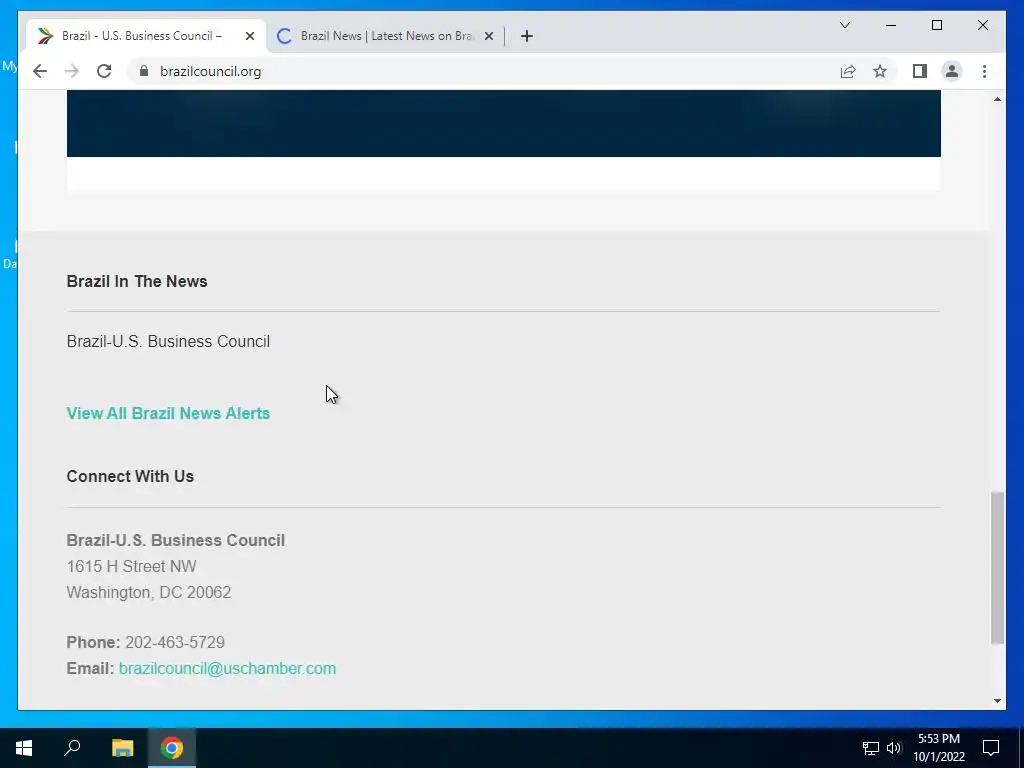View site info via the padlock icon

144,71
